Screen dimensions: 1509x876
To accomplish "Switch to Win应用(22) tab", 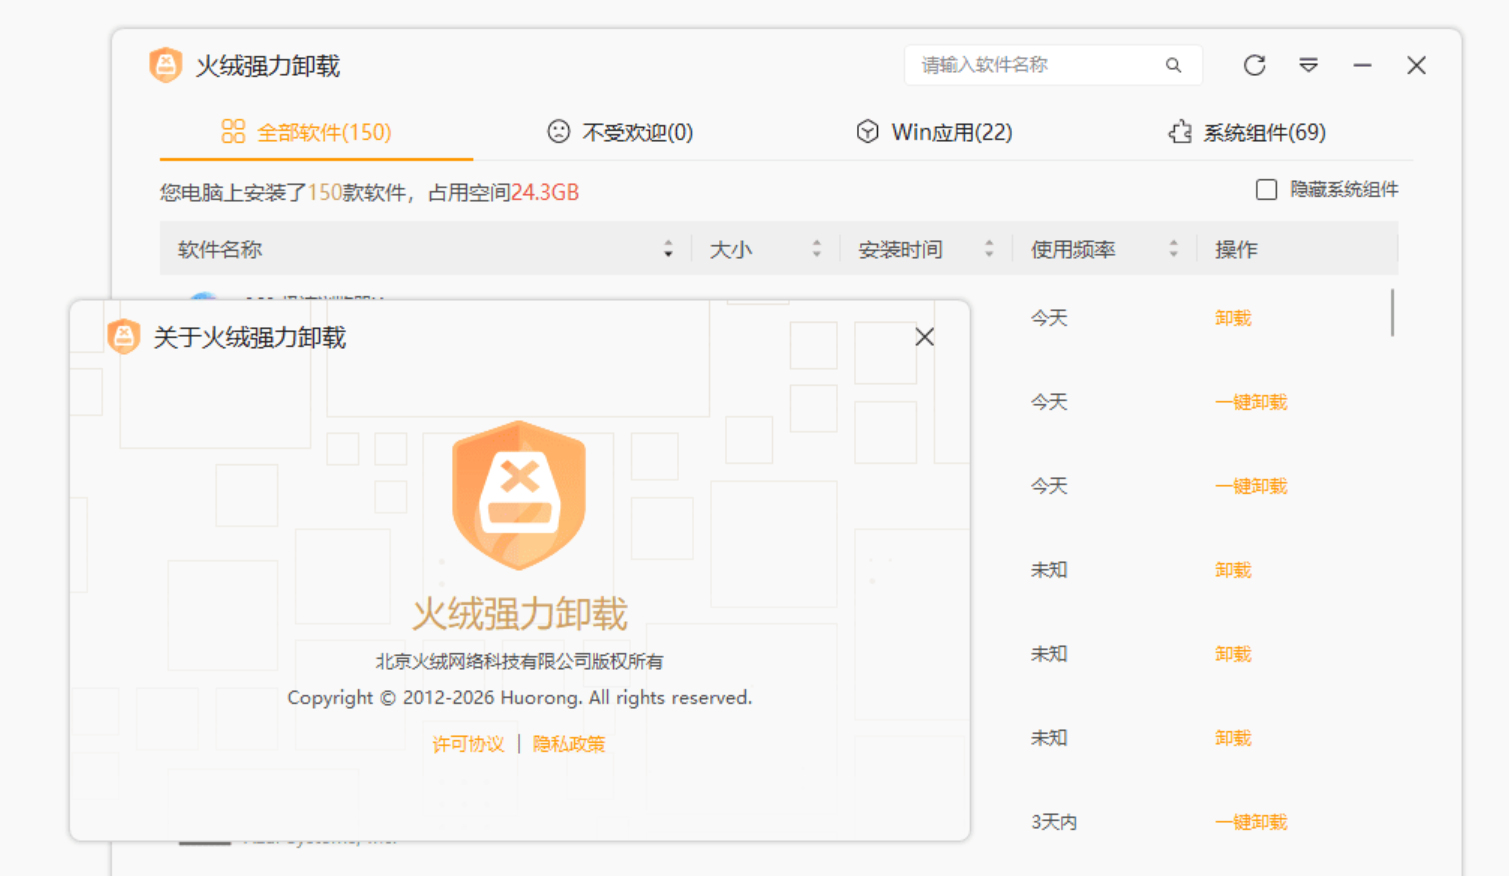I will (934, 132).
